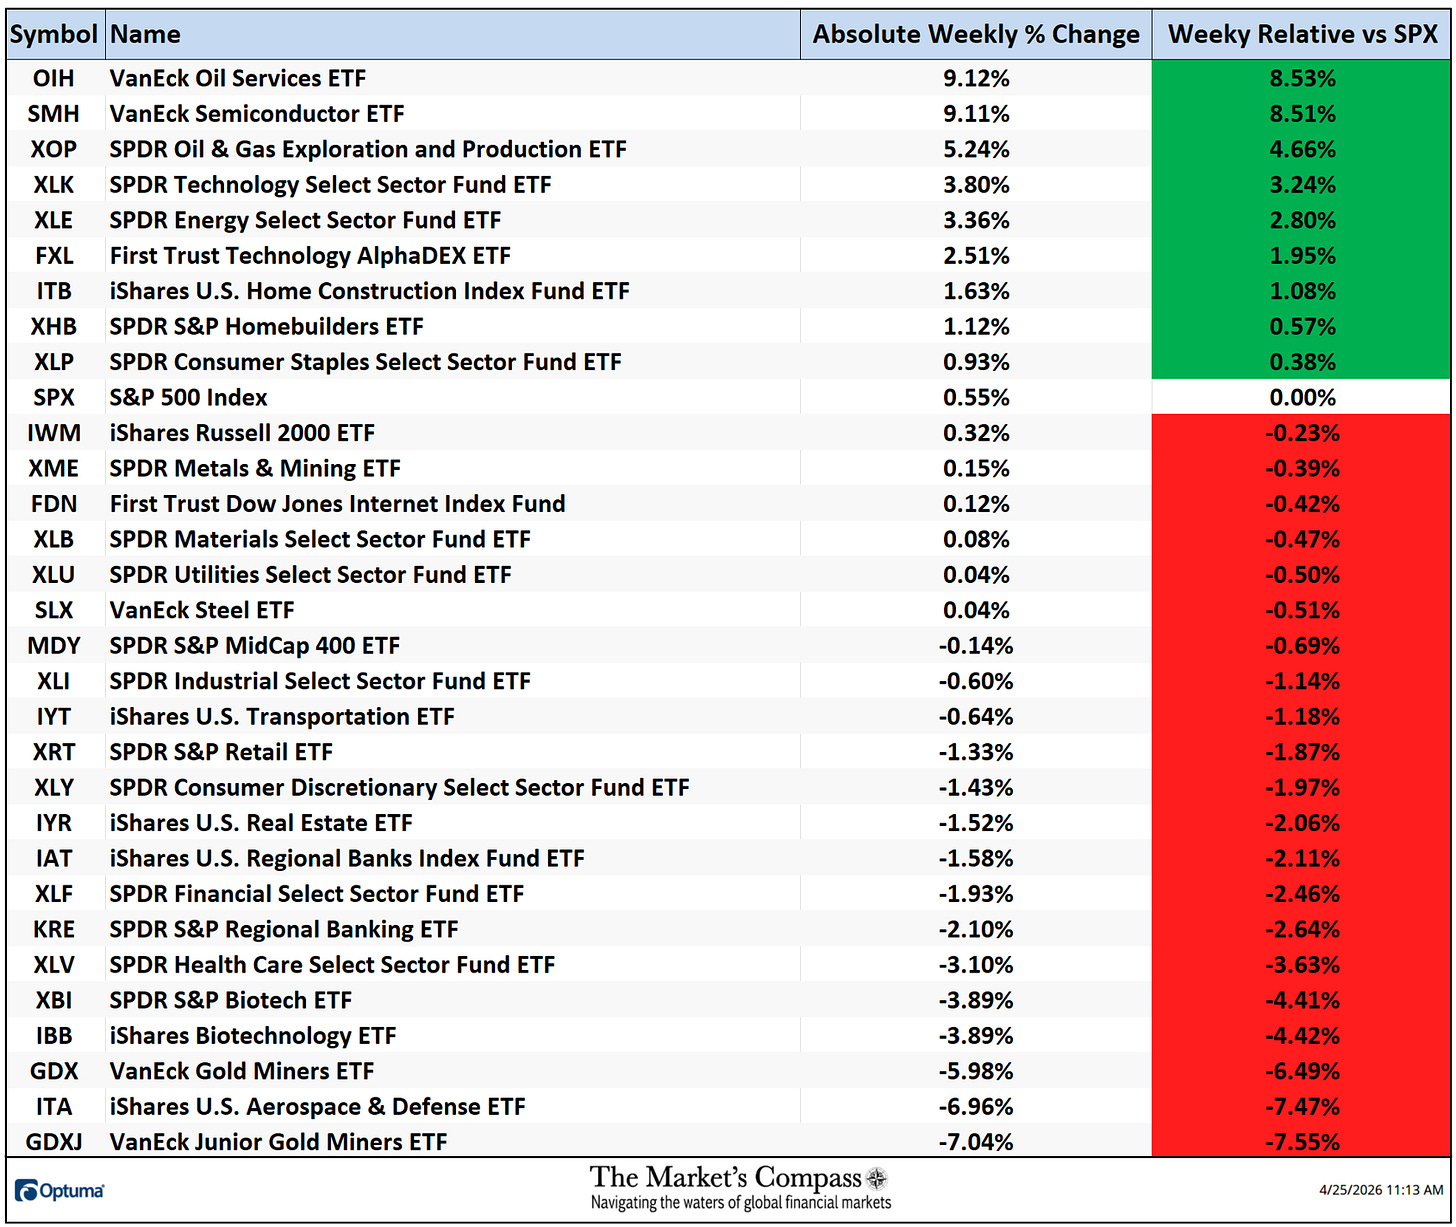Click the 9.12% absolute change value

click(976, 78)
